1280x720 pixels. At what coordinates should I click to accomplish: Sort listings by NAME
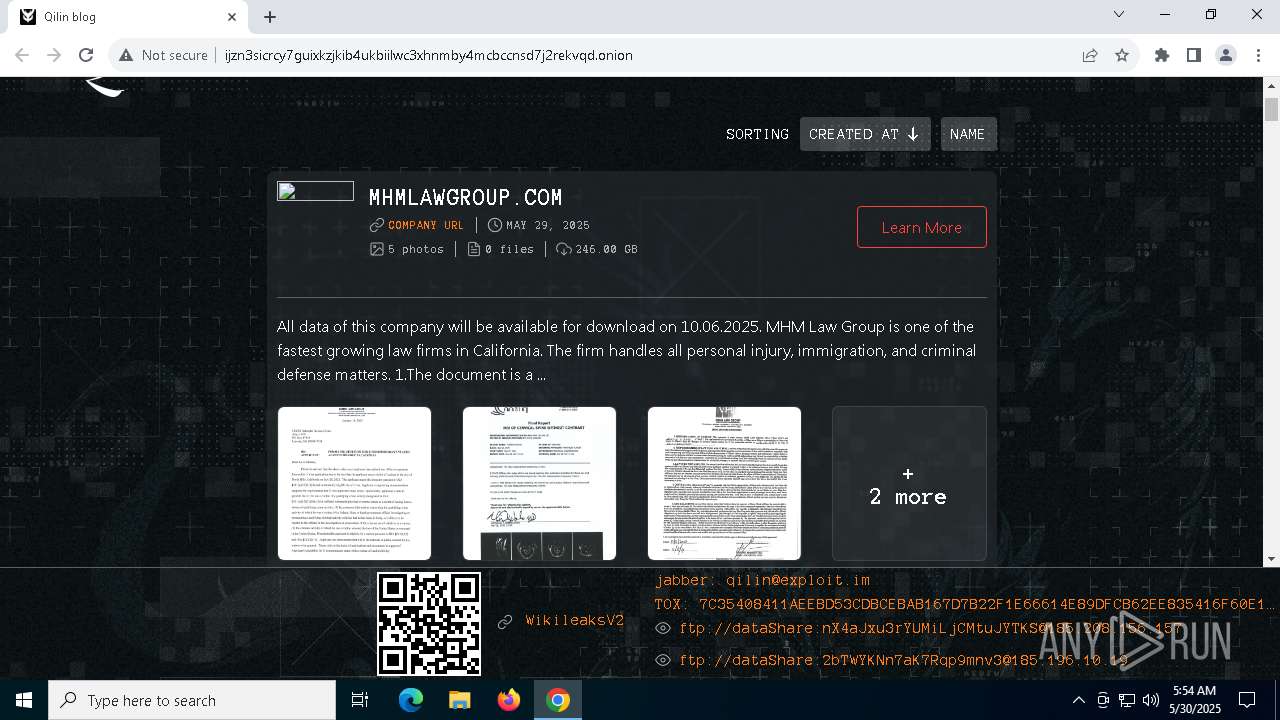tap(968, 134)
